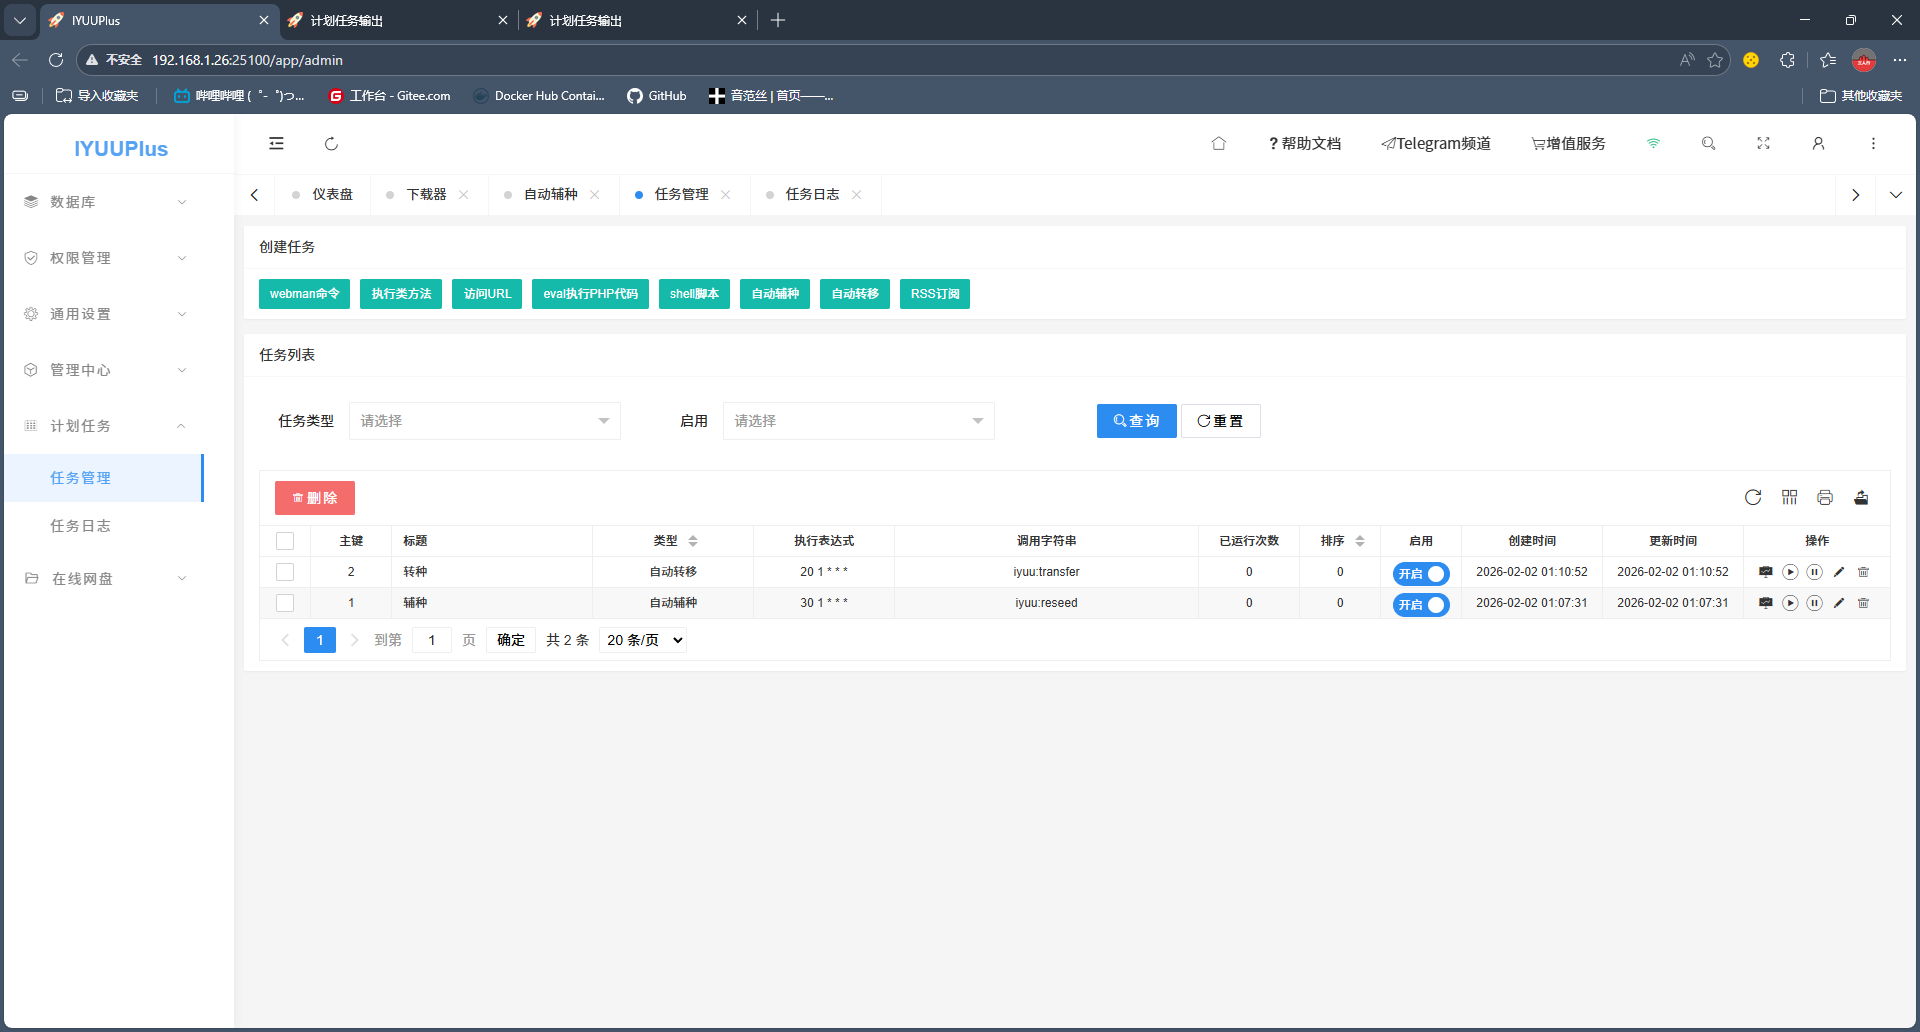This screenshot has height=1032, width=1920.
Task: Tick the checkbox for the 辅种 row
Action: [285, 603]
